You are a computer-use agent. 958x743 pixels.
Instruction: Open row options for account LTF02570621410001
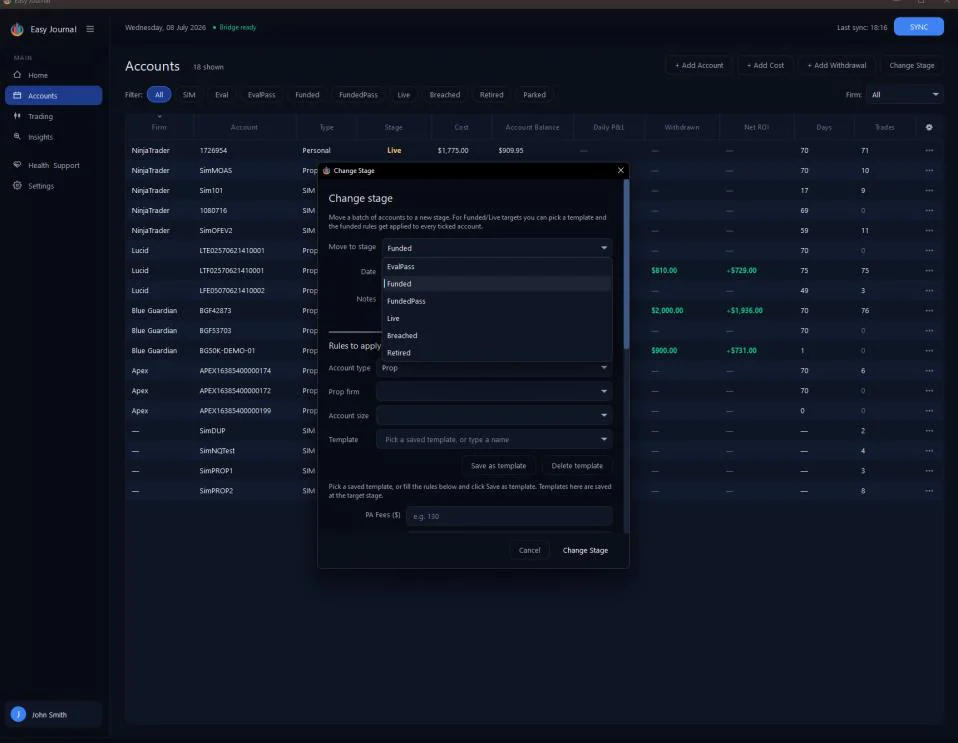click(x=929, y=271)
